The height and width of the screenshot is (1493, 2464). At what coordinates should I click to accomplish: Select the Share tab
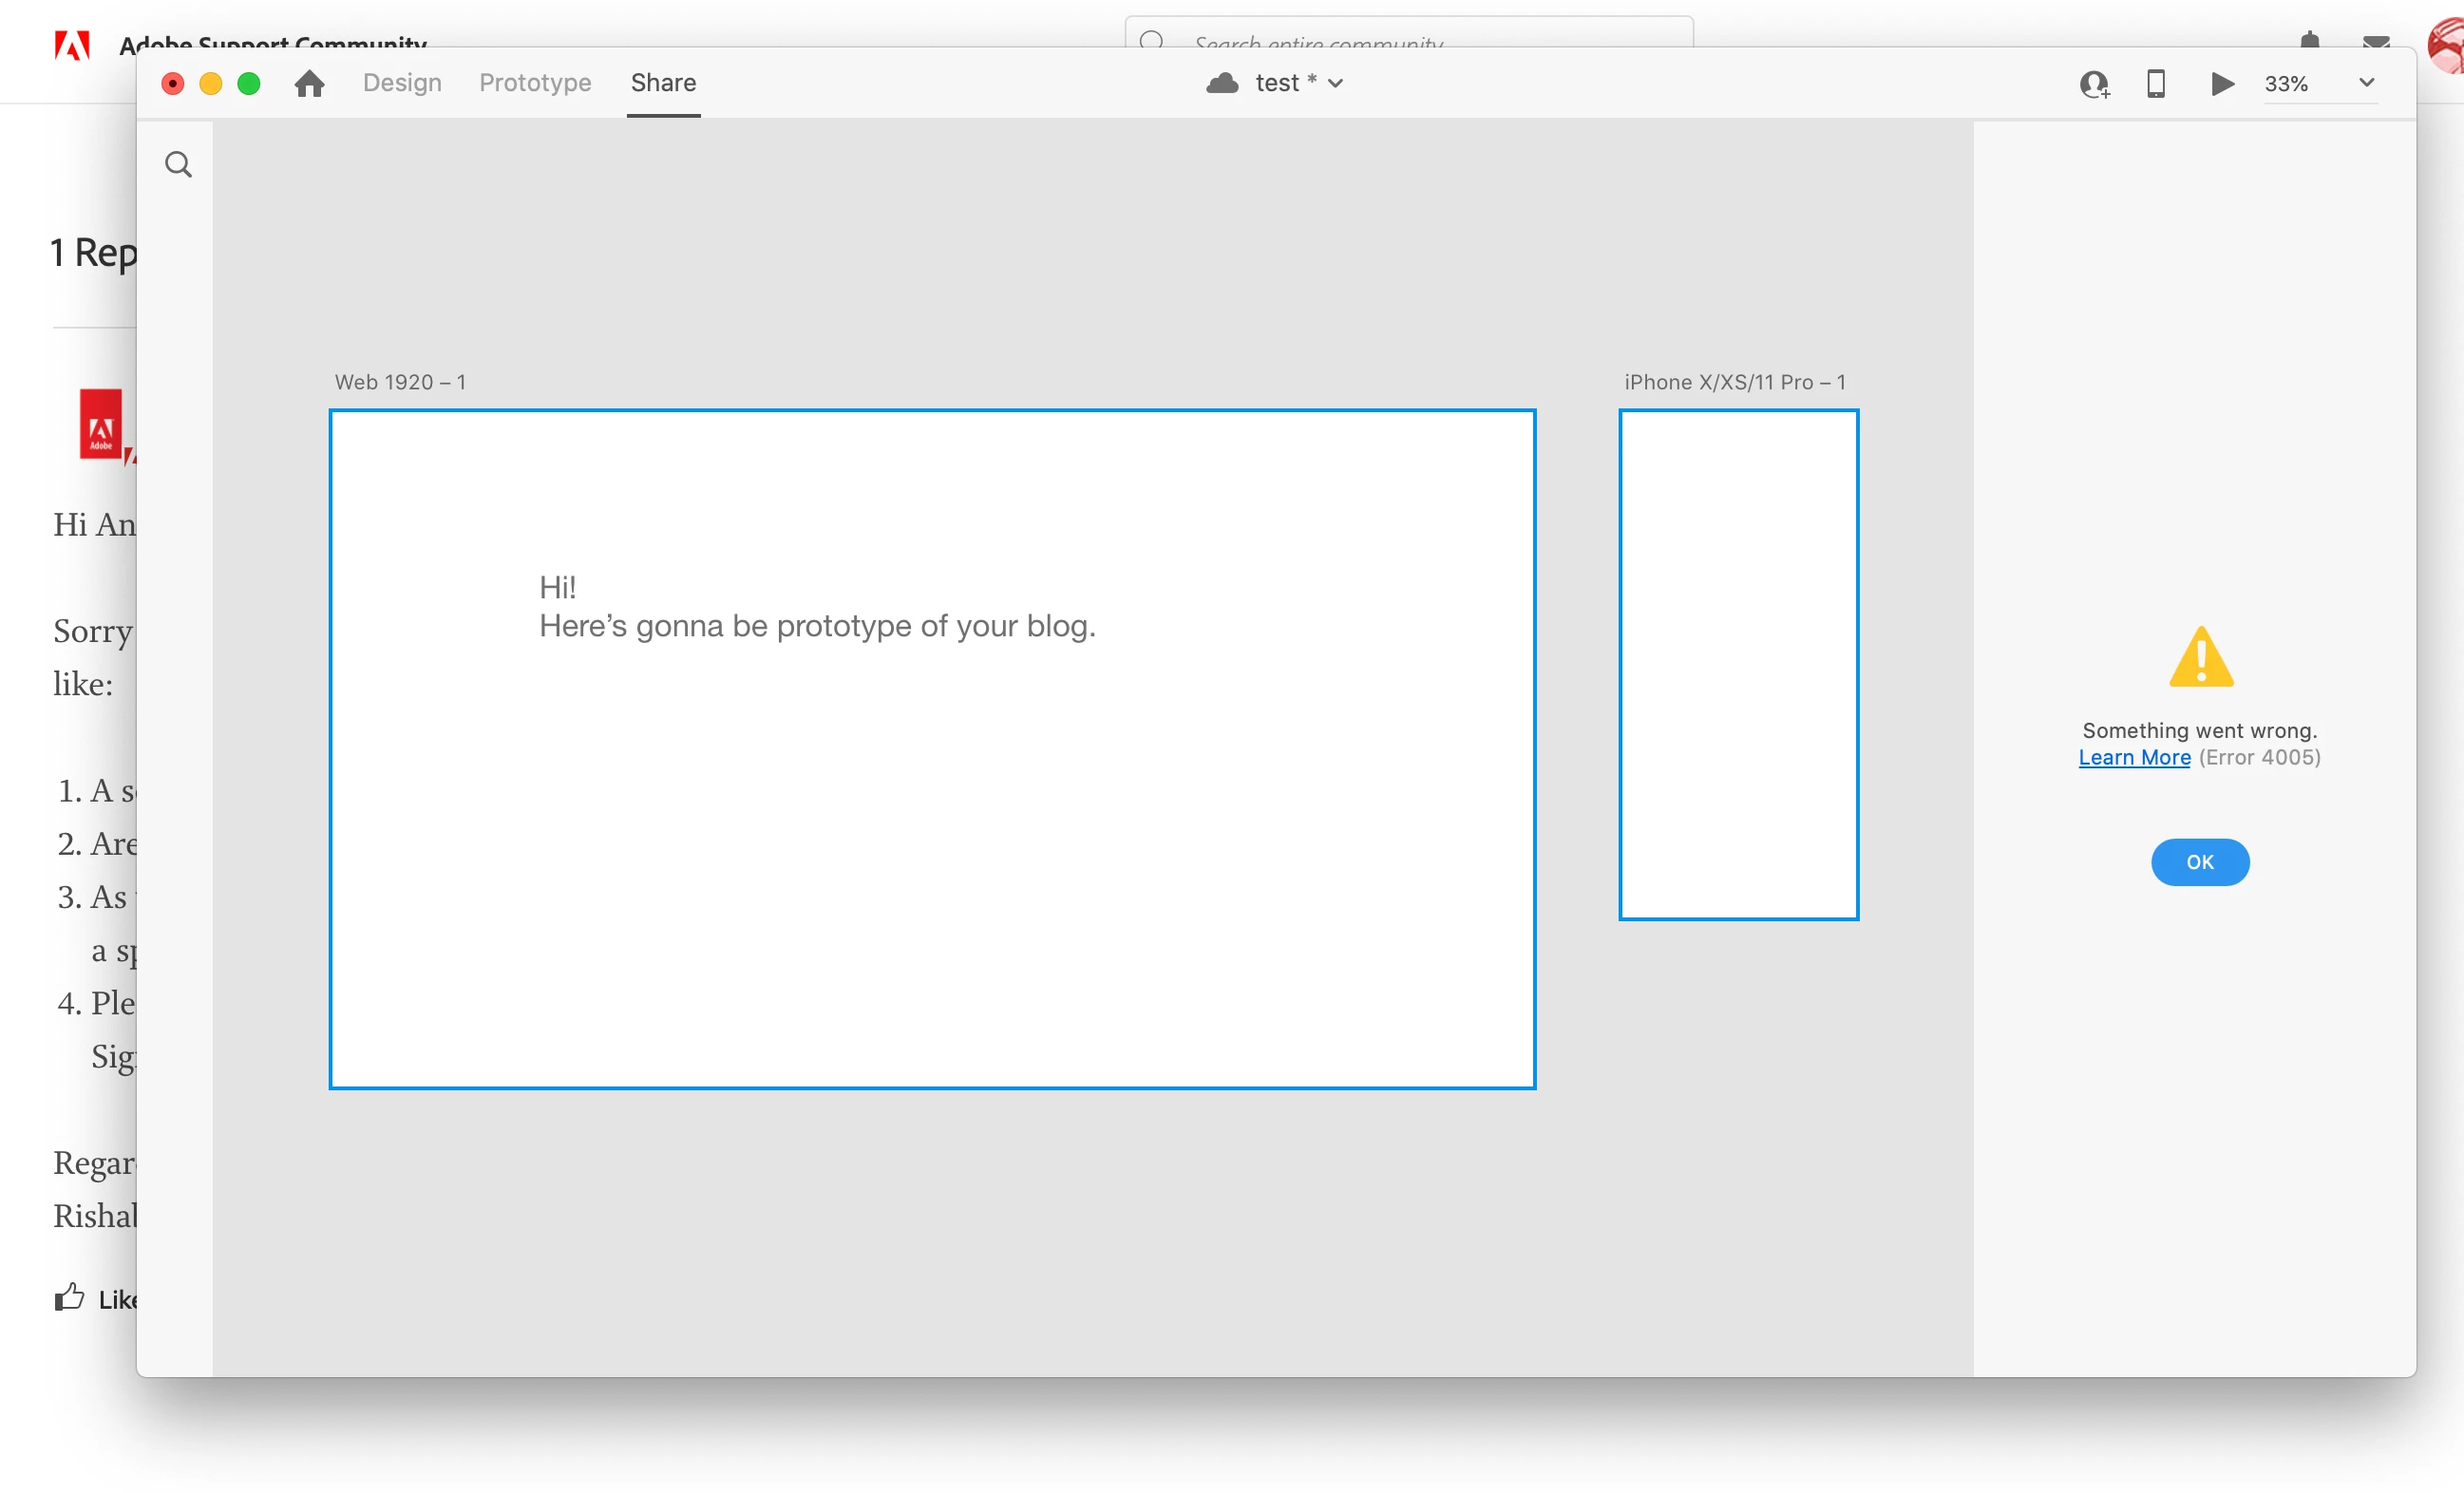[x=663, y=83]
